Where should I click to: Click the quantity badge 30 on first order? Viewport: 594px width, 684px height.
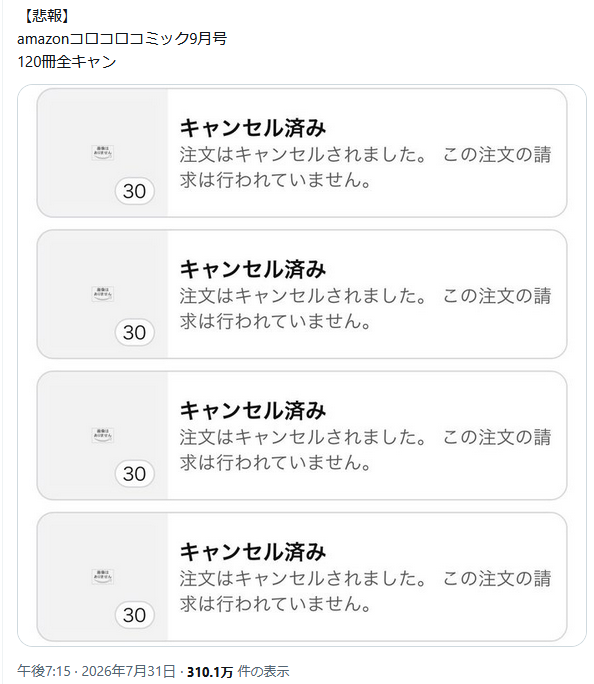point(134,191)
